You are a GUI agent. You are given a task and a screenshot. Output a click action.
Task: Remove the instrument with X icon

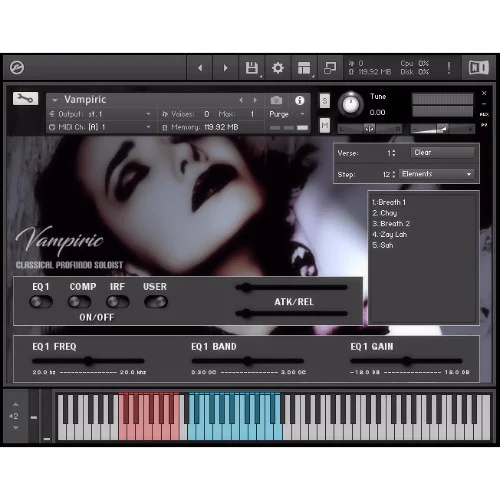(x=484, y=93)
